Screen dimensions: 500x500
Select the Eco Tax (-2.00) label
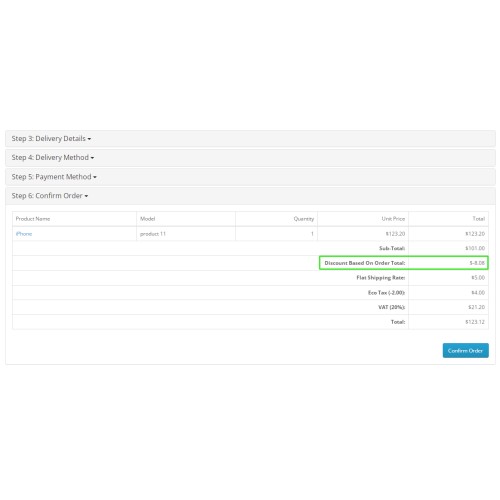pyautogui.click(x=386, y=292)
